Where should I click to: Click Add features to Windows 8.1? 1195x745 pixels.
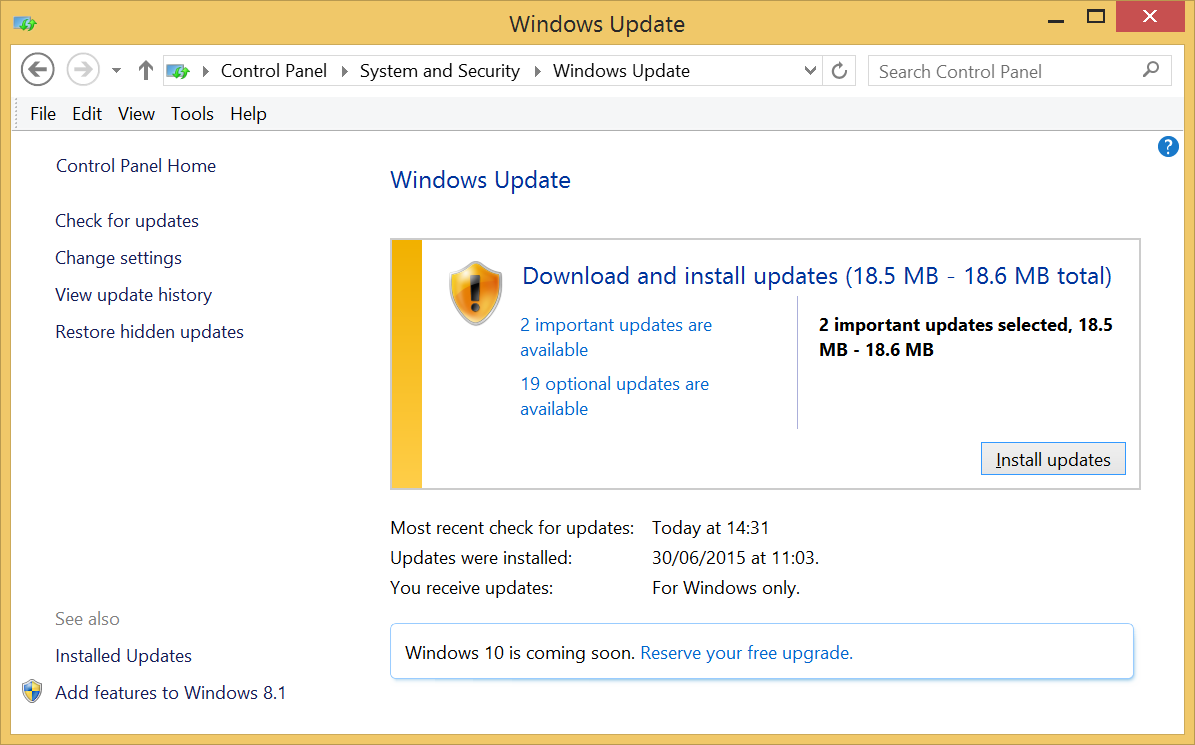tap(171, 692)
